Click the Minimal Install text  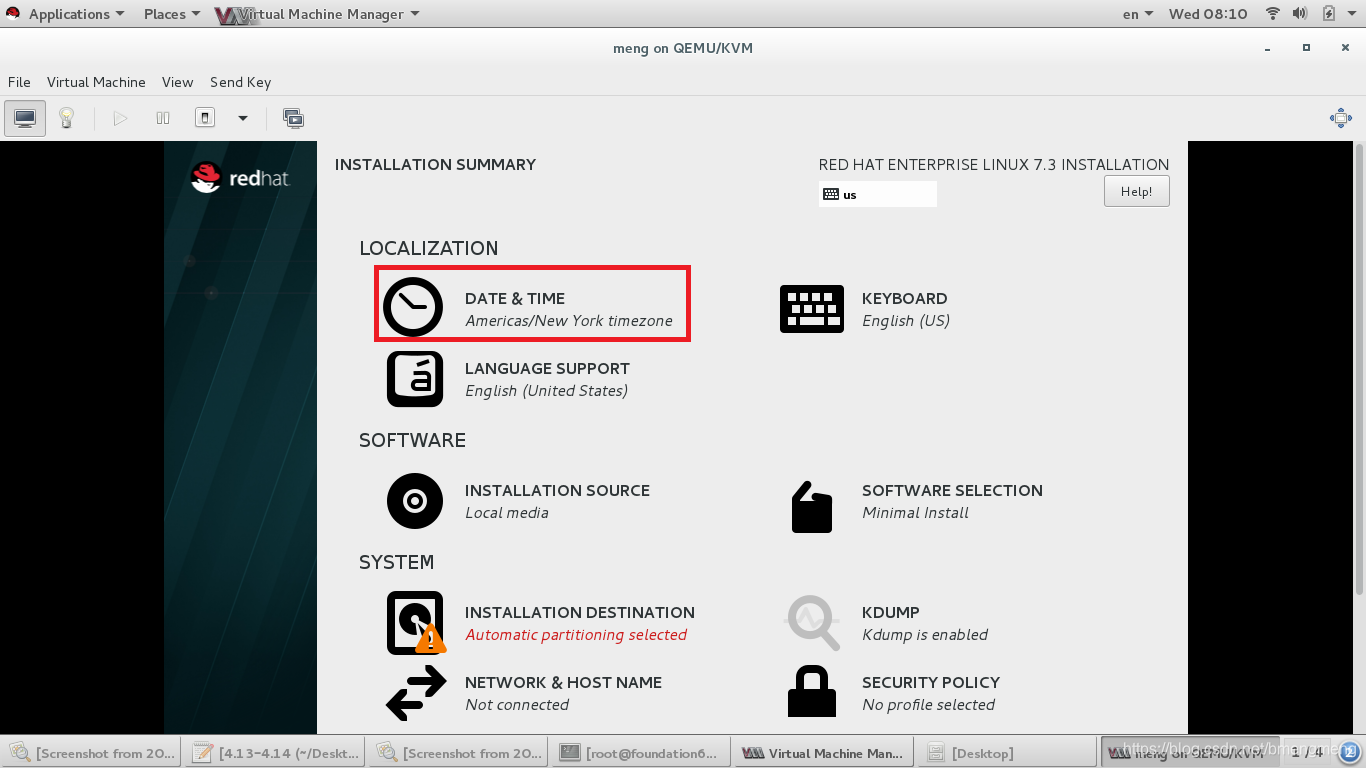(915, 513)
